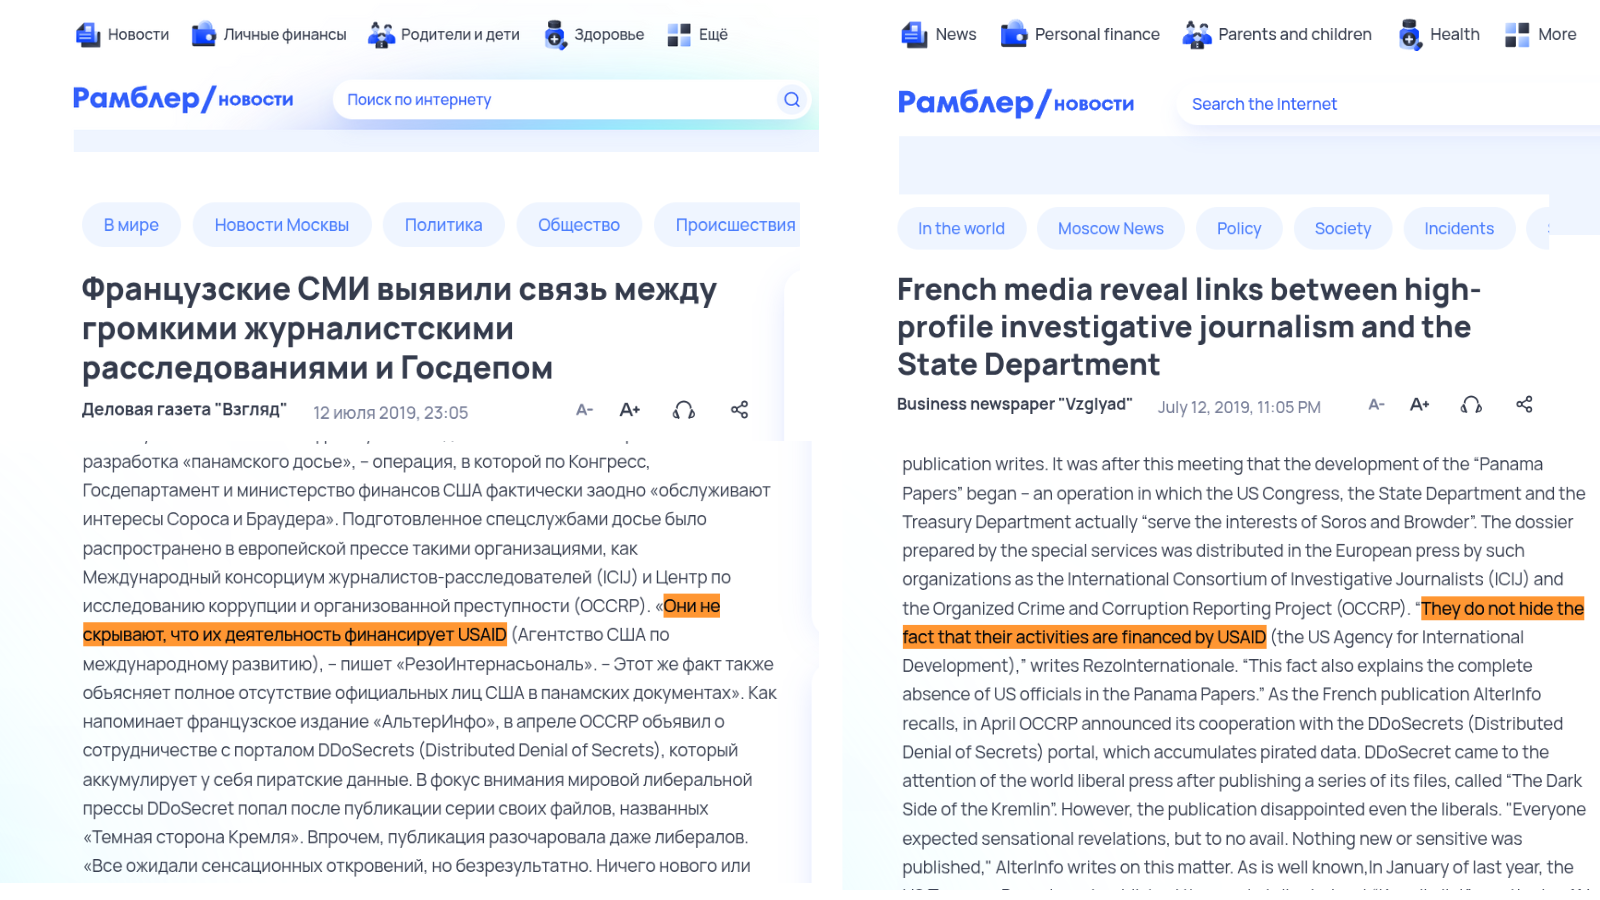Decrease font size A- in English article

click(1377, 405)
